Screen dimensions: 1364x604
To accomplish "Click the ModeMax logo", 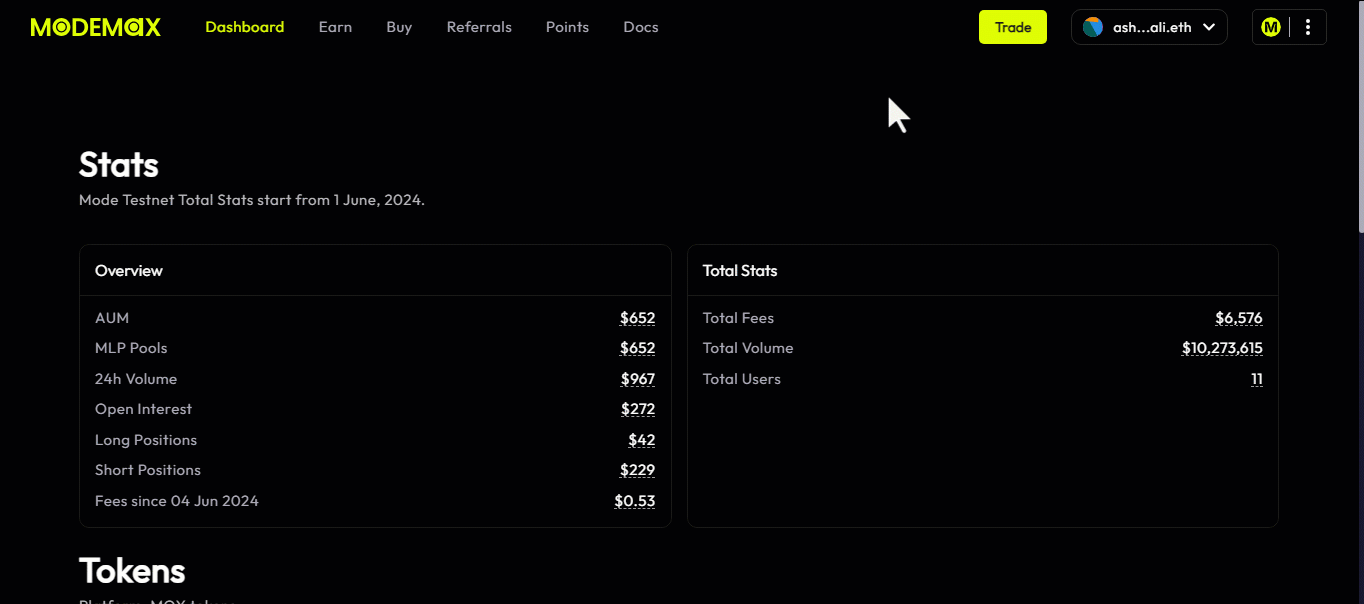I will coord(96,27).
